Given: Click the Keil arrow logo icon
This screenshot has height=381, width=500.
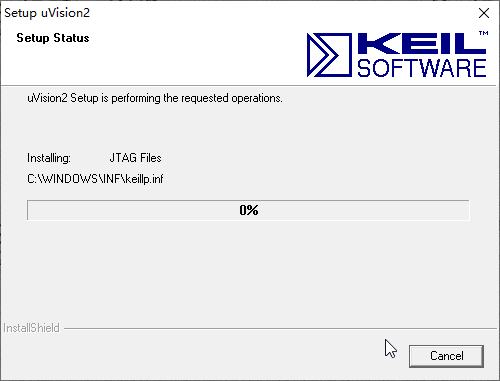Looking at the screenshot, I should point(329,55).
